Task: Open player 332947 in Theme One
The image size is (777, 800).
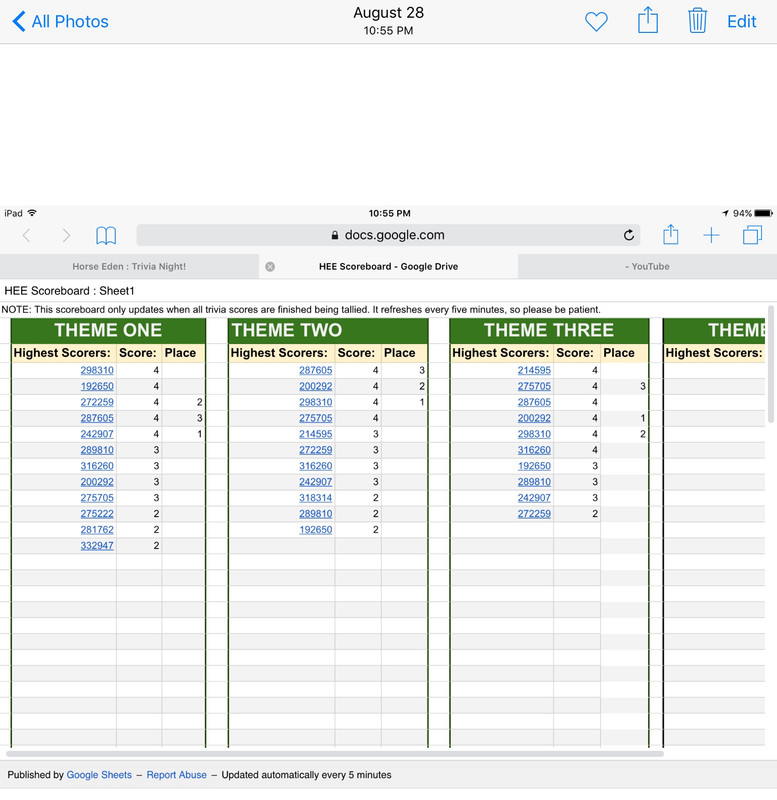Action: click(x=97, y=546)
